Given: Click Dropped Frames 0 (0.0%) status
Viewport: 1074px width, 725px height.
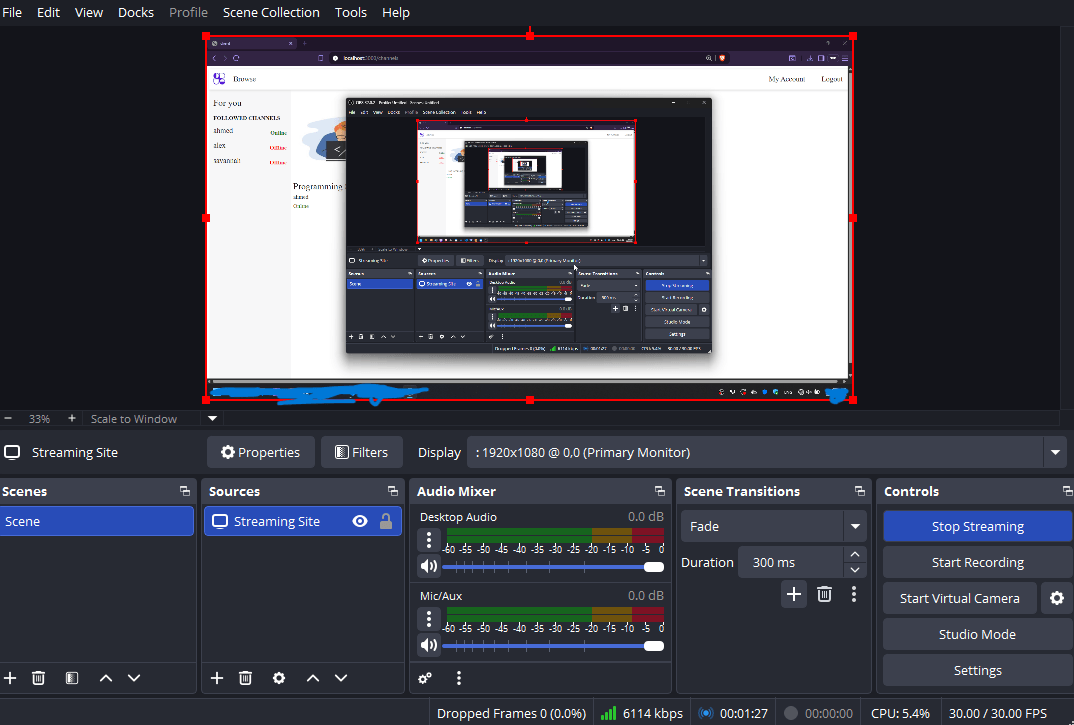Looking at the screenshot, I should (x=511, y=713).
